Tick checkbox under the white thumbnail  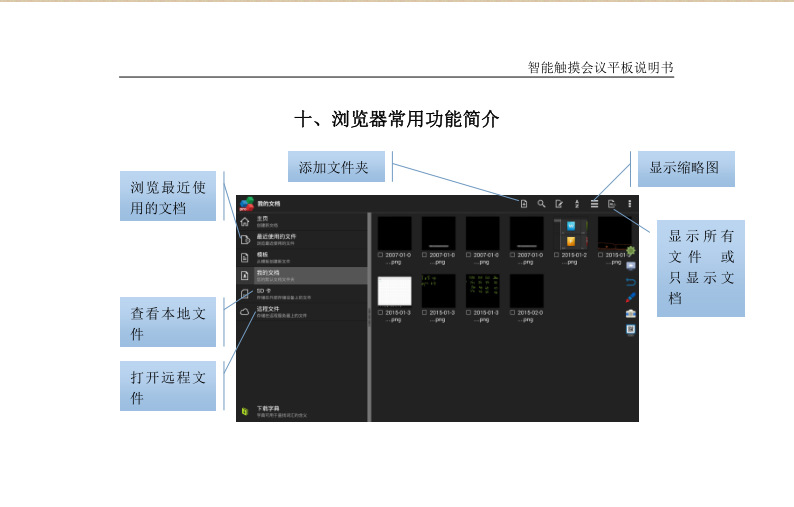pyautogui.click(x=380, y=313)
